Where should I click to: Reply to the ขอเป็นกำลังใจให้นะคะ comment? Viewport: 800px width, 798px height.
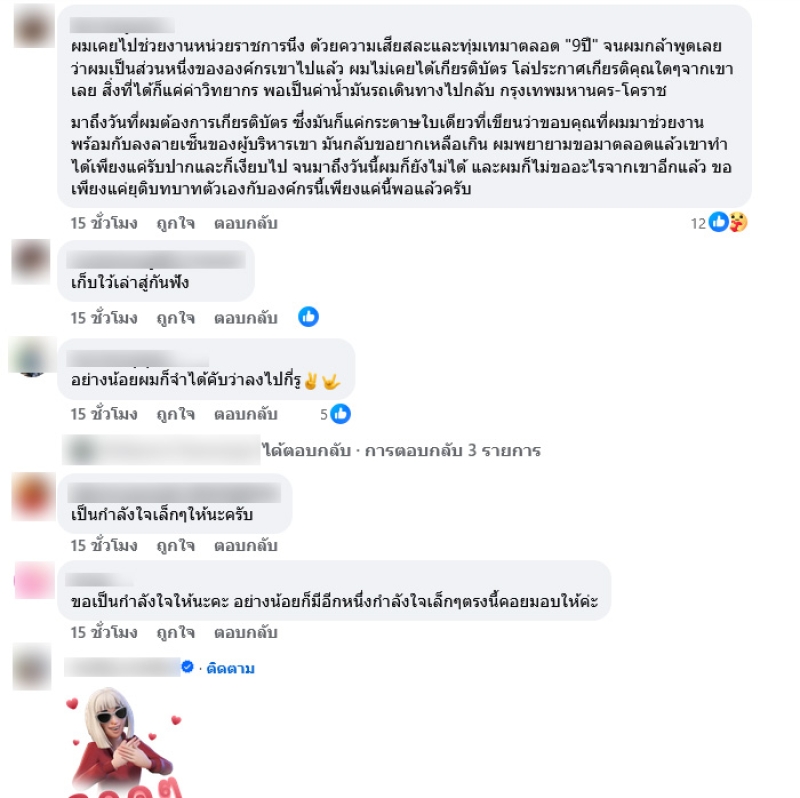point(245,633)
